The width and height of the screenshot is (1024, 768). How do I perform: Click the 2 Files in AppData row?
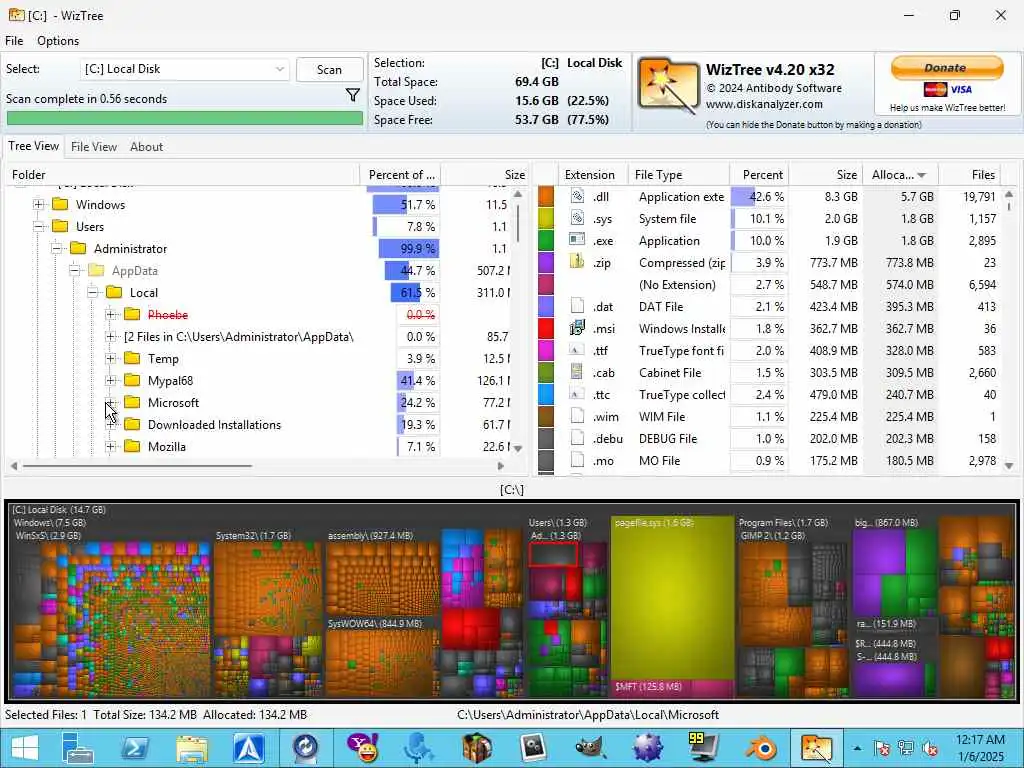pos(238,336)
